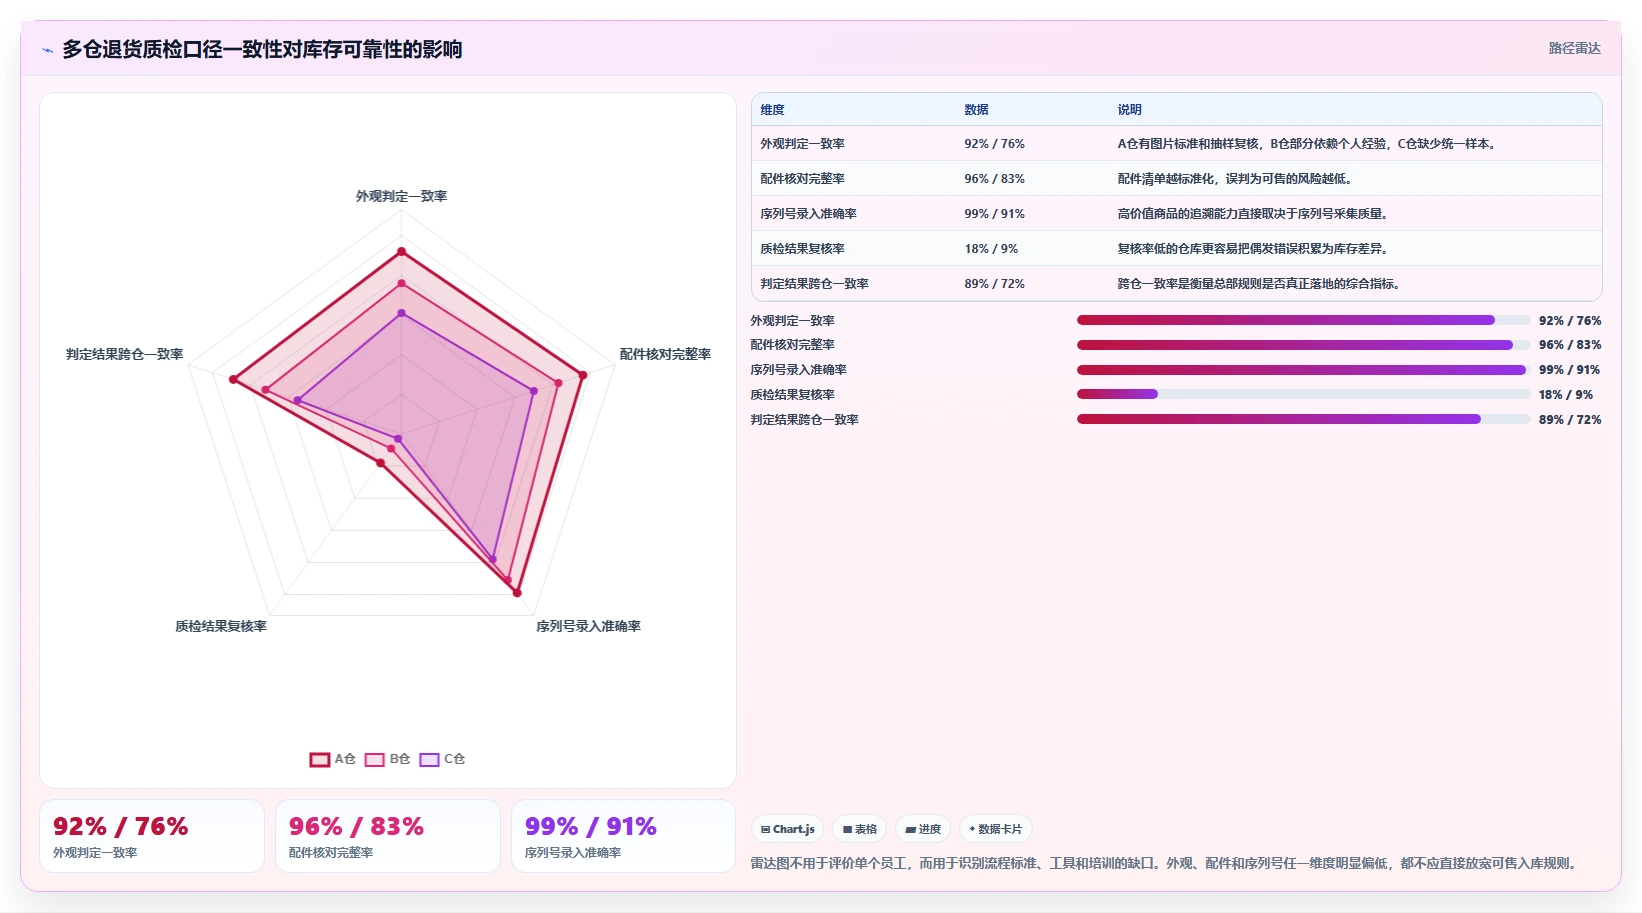The width and height of the screenshot is (1642, 913).
Task: Click the 数据卡片 tag
Action: coord(995,829)
